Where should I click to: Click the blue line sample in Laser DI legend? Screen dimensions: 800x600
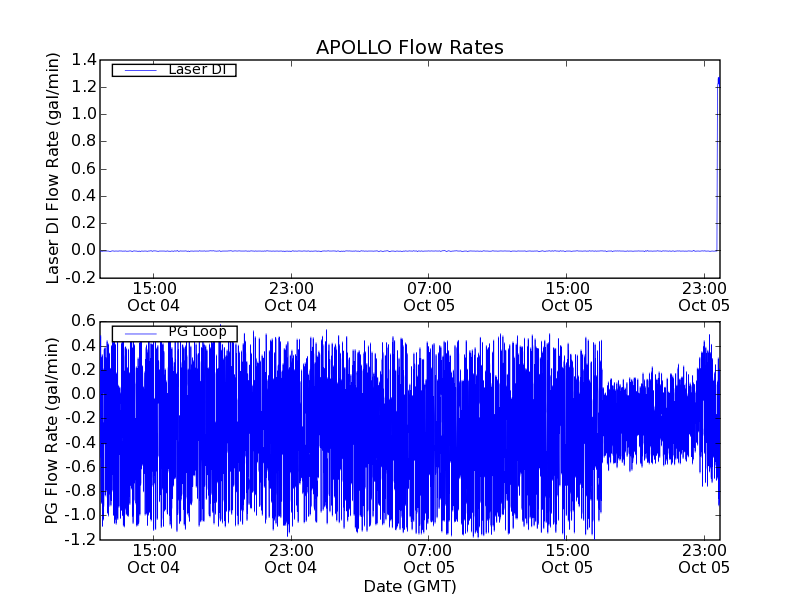pos(139,70)
